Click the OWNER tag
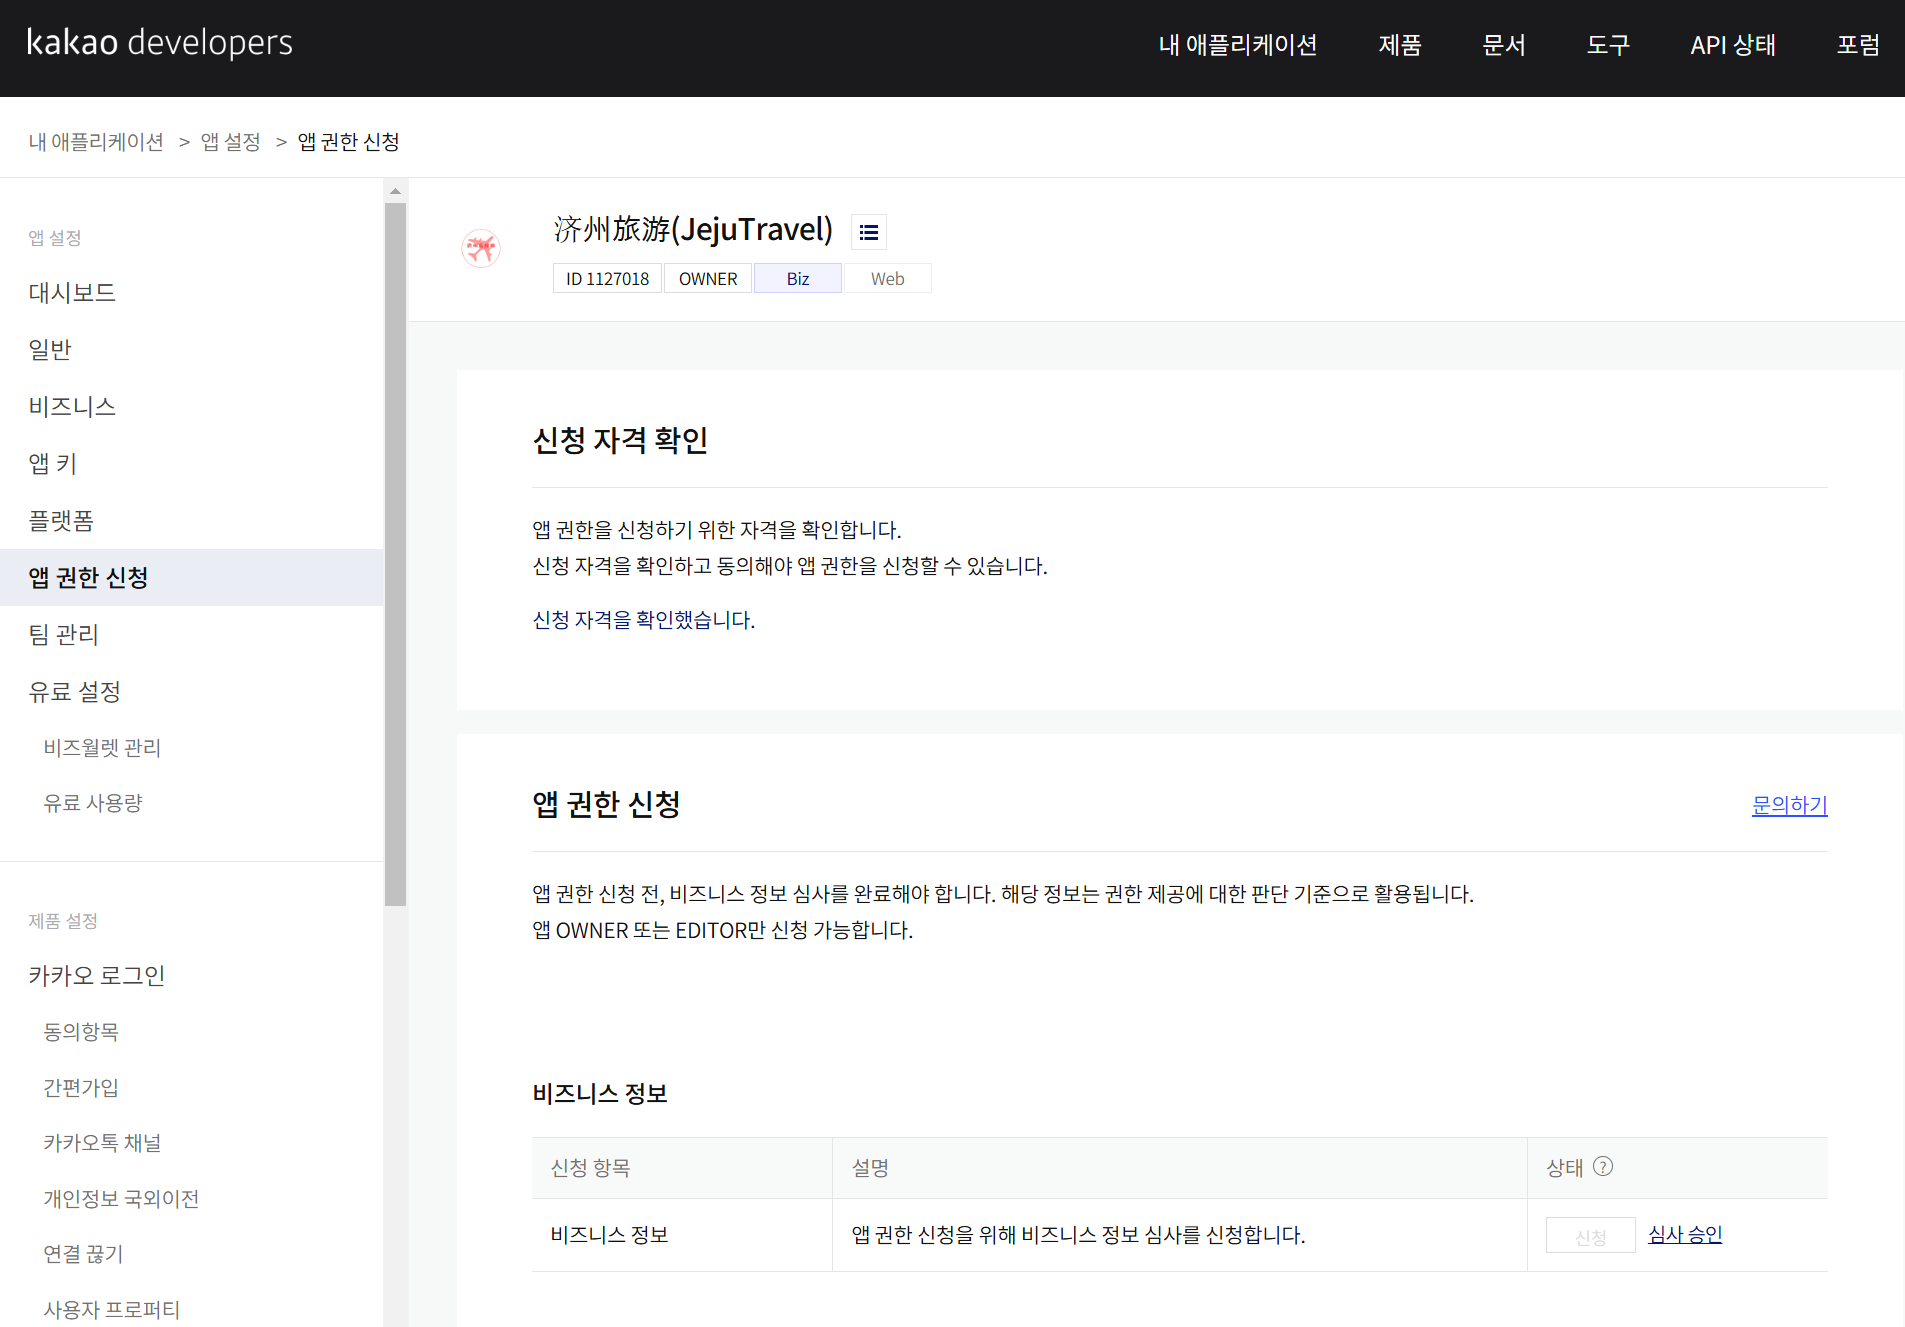 708,279
